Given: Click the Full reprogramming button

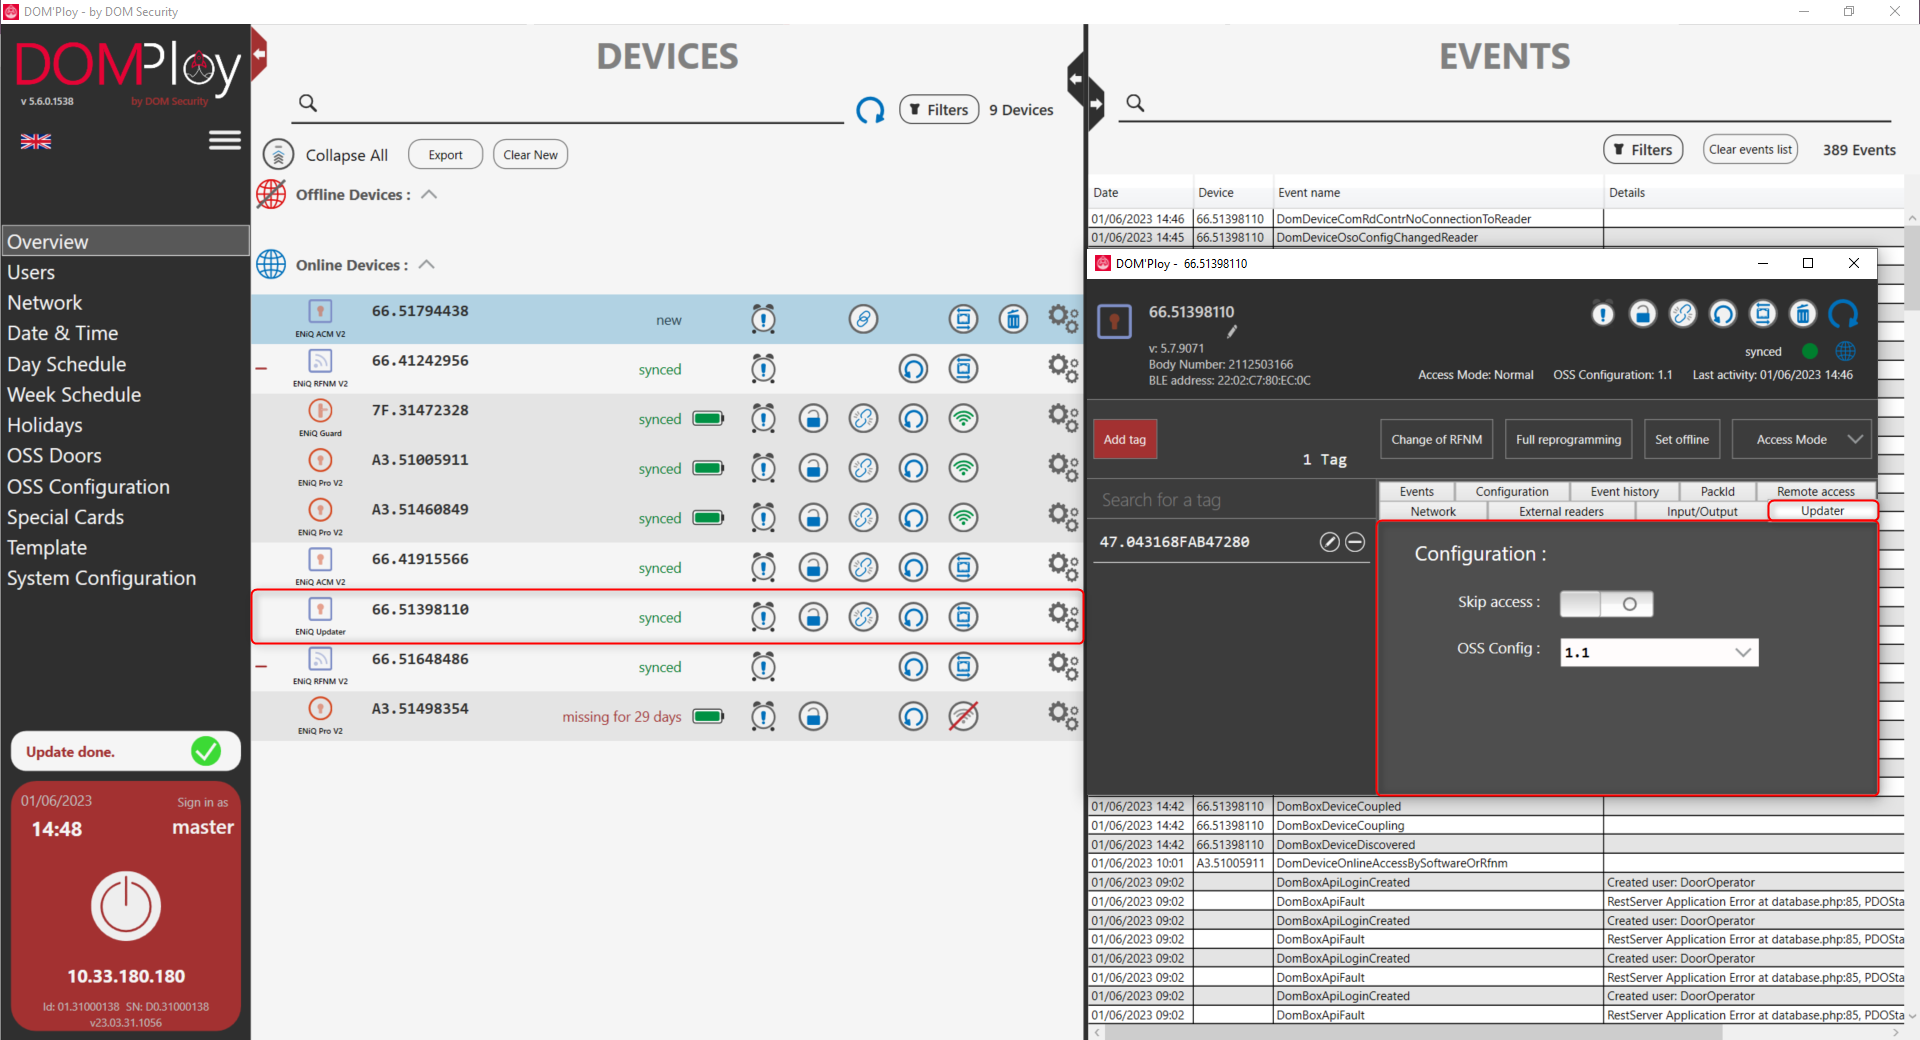Looking at the screenshot, I should 1568,439.
